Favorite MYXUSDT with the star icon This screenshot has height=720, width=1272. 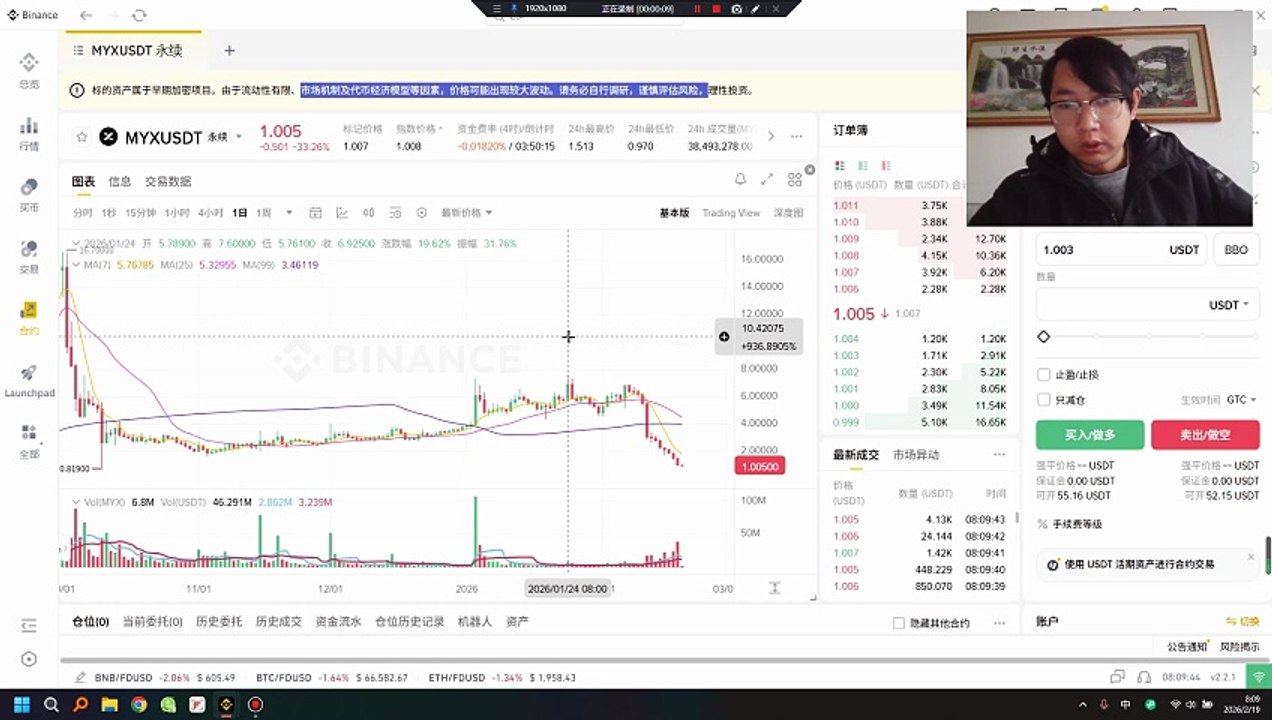point(82,137)
